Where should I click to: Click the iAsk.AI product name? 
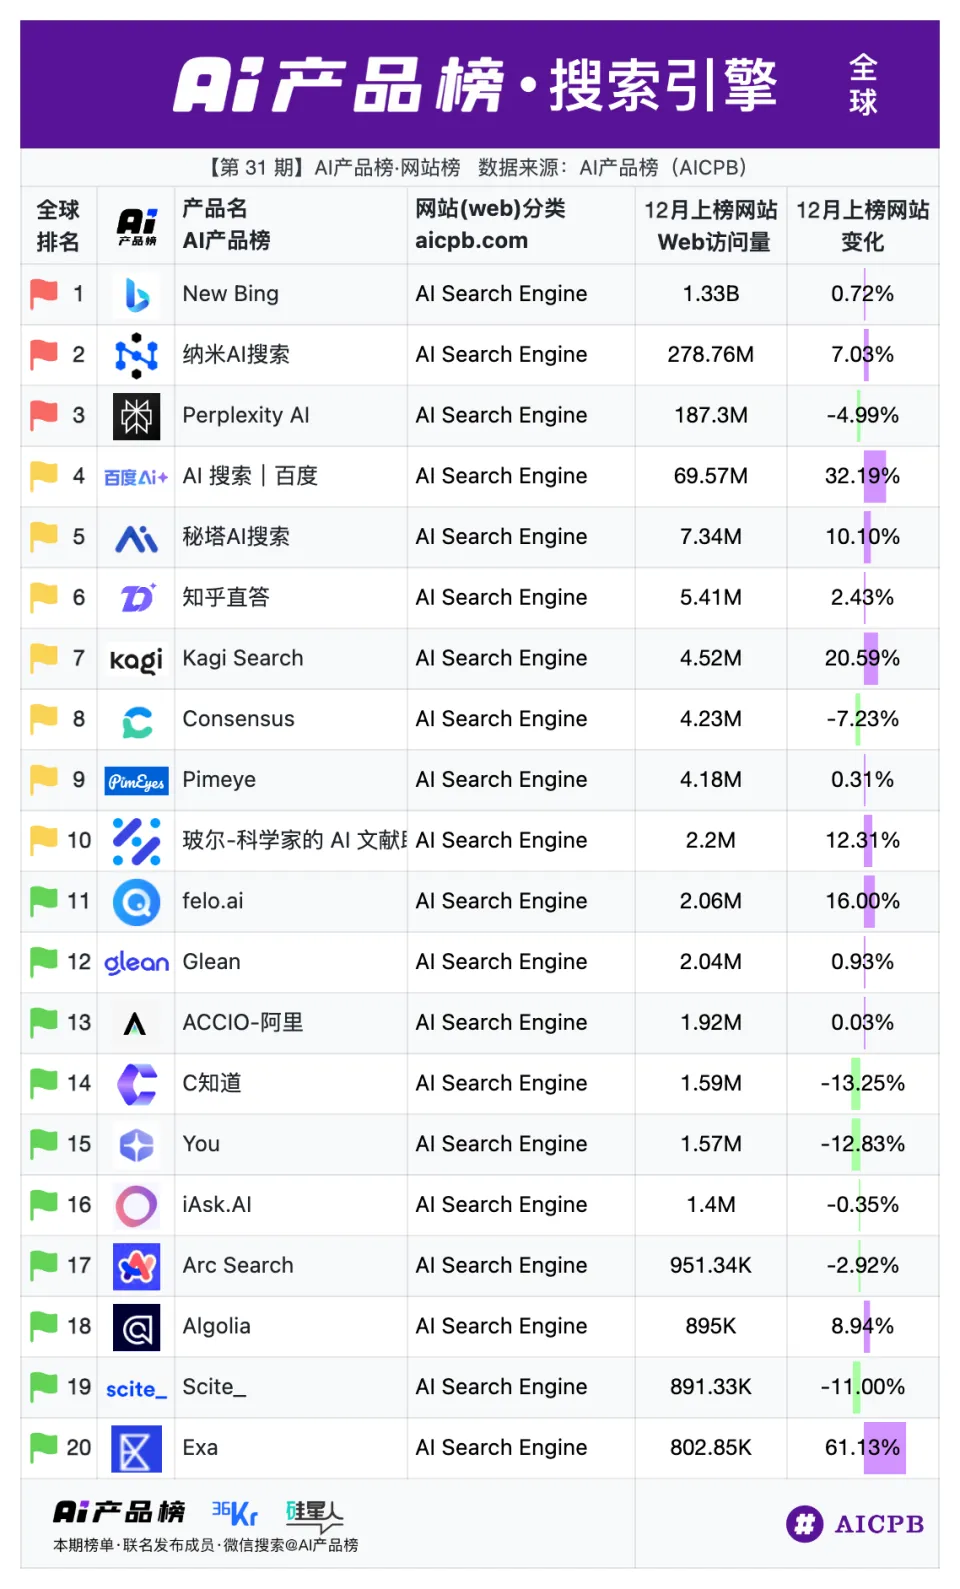[x=217, y=1205]
